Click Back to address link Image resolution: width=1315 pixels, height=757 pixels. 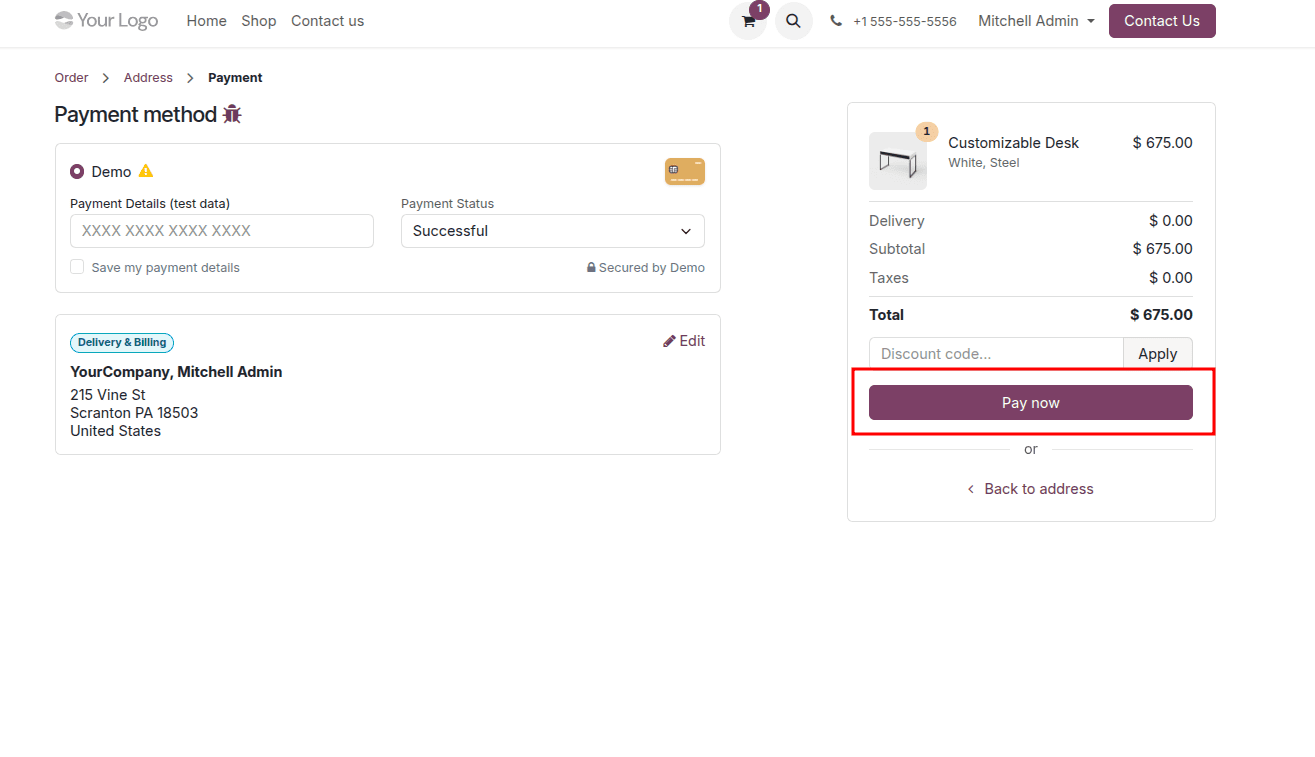pyautogui.click(x=1031, y=489)
